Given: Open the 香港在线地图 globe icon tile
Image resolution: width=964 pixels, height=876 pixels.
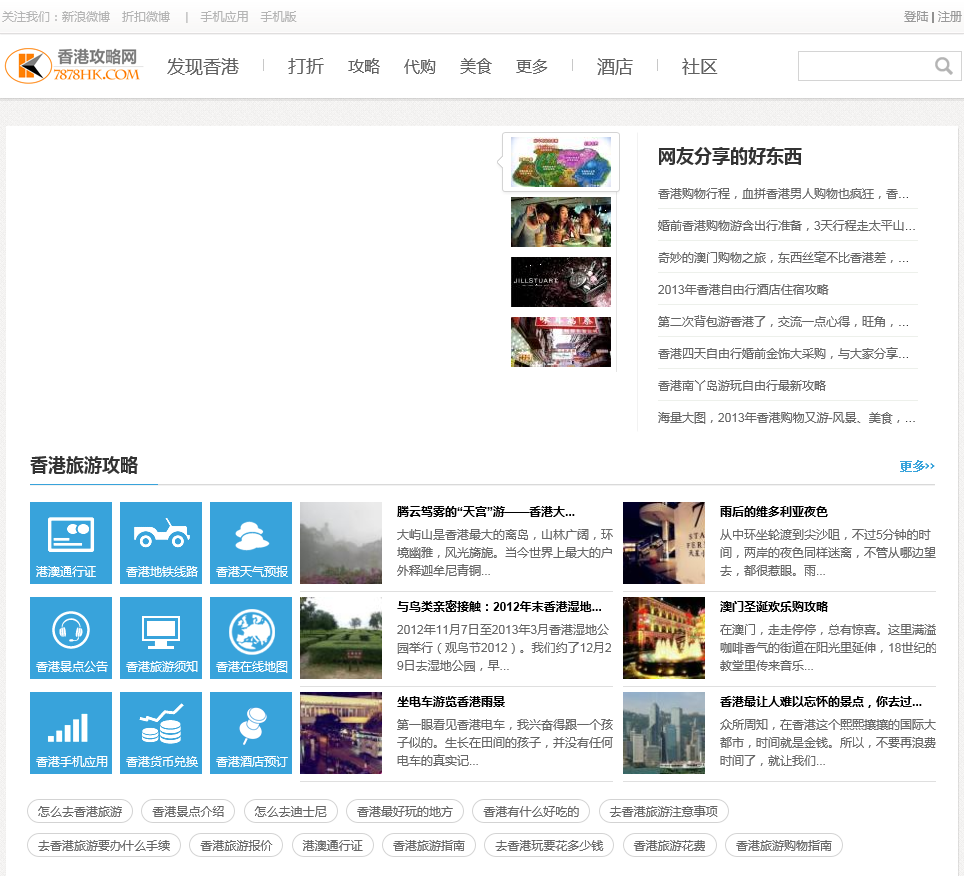Looking at the screenshot, I should 251,638.
